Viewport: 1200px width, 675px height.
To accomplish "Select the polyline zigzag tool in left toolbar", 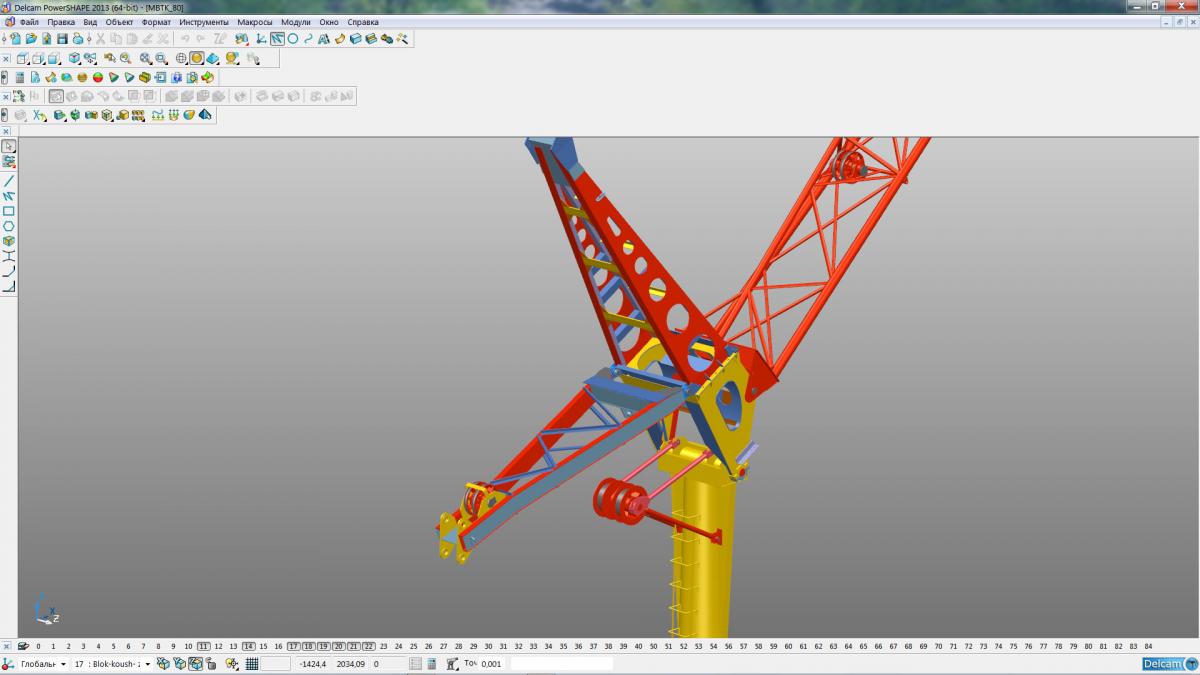I will coord(9,196).
